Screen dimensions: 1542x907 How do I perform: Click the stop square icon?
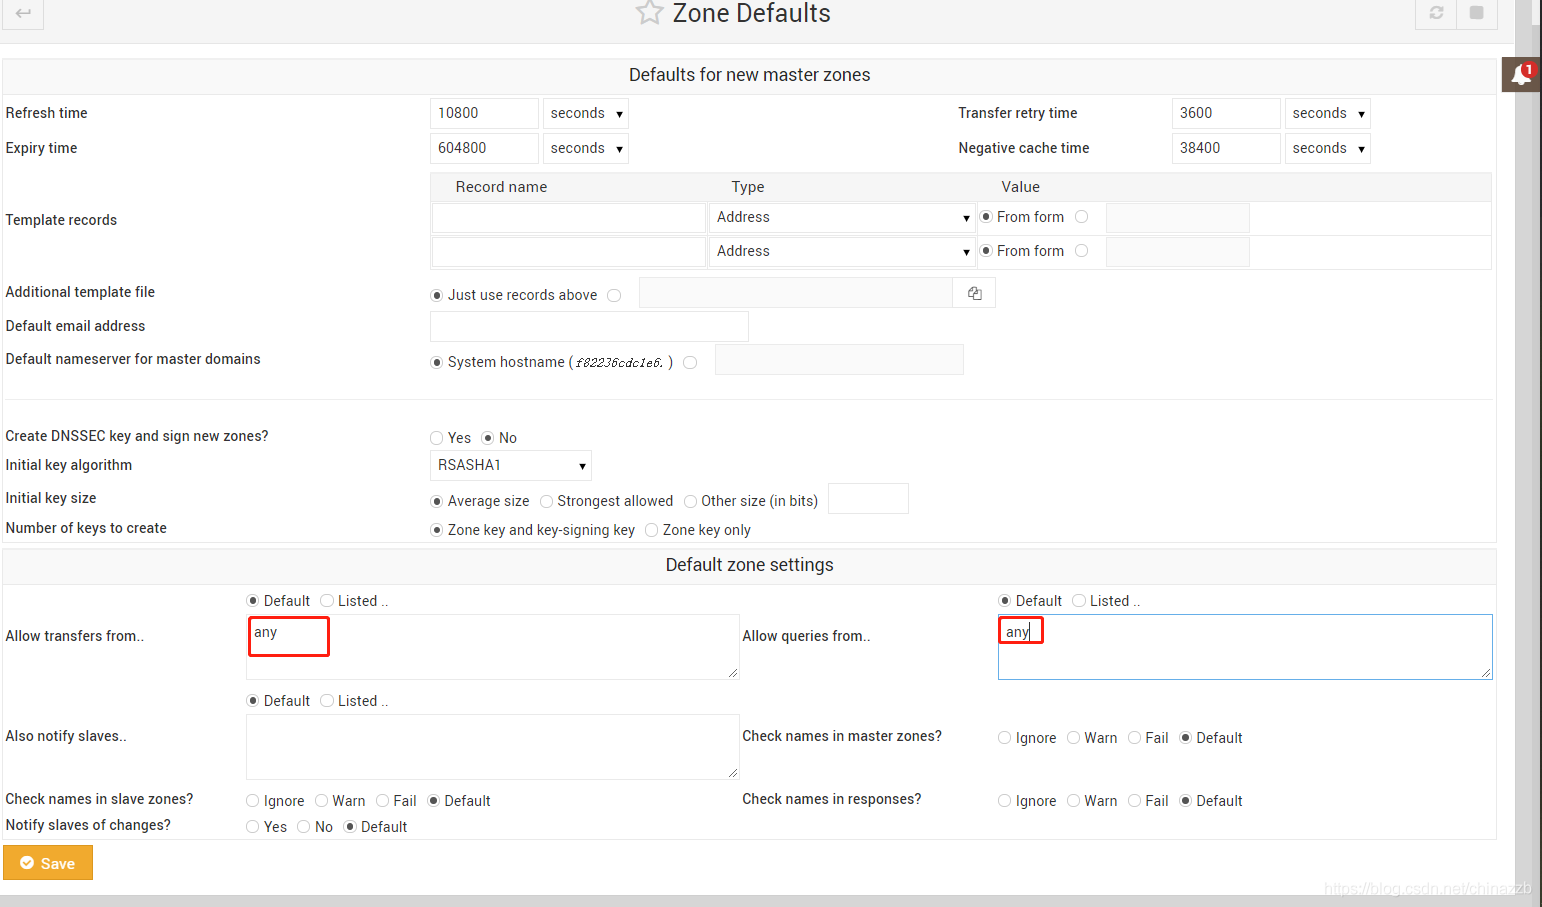[1476, 13]
